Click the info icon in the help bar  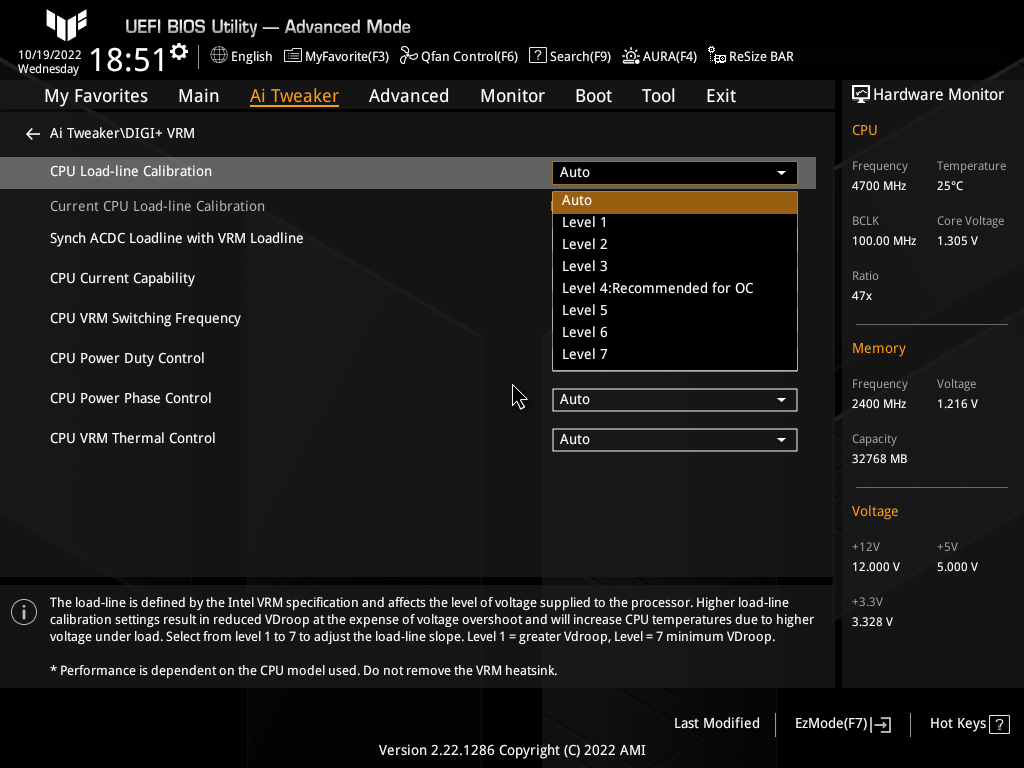[x=23, y=611]
